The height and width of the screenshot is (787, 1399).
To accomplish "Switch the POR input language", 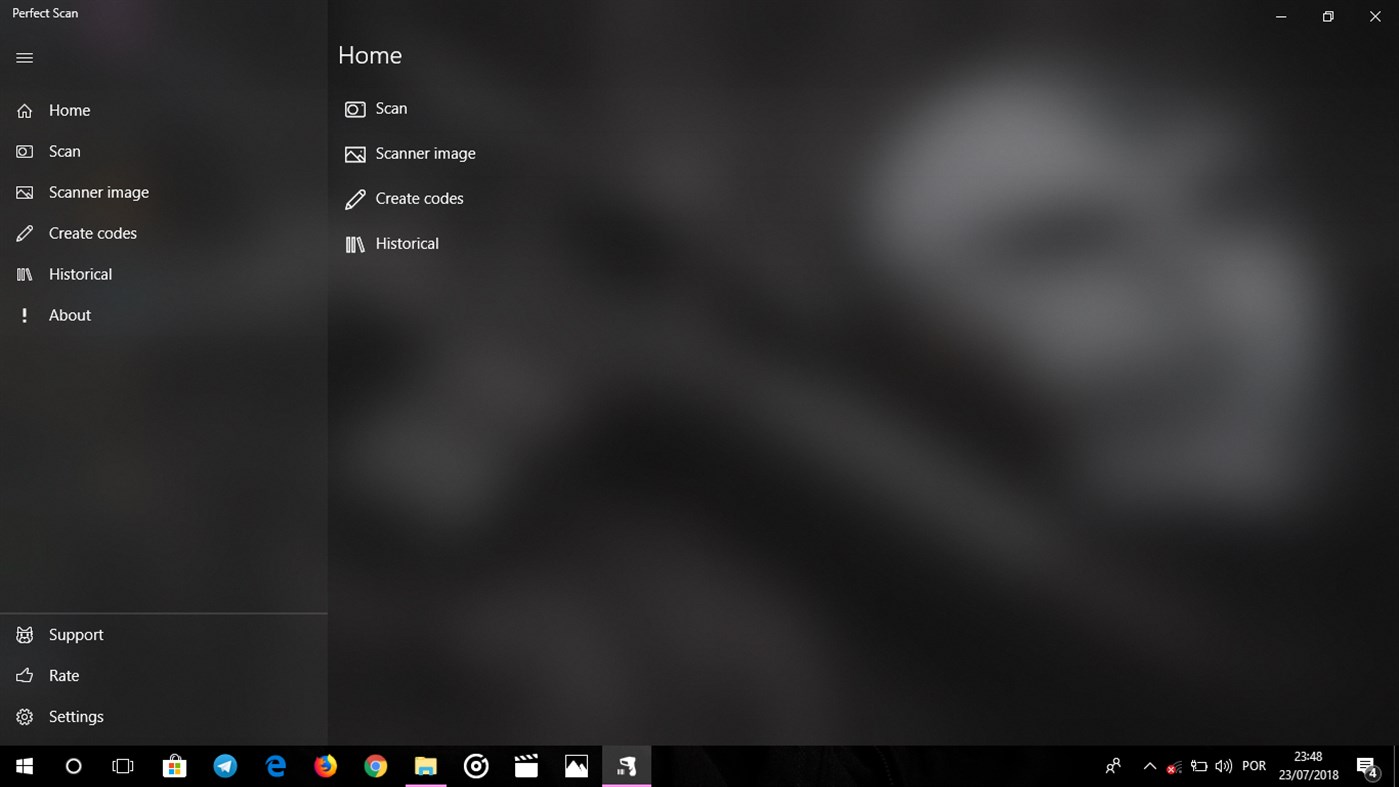I will point(1254,766).
